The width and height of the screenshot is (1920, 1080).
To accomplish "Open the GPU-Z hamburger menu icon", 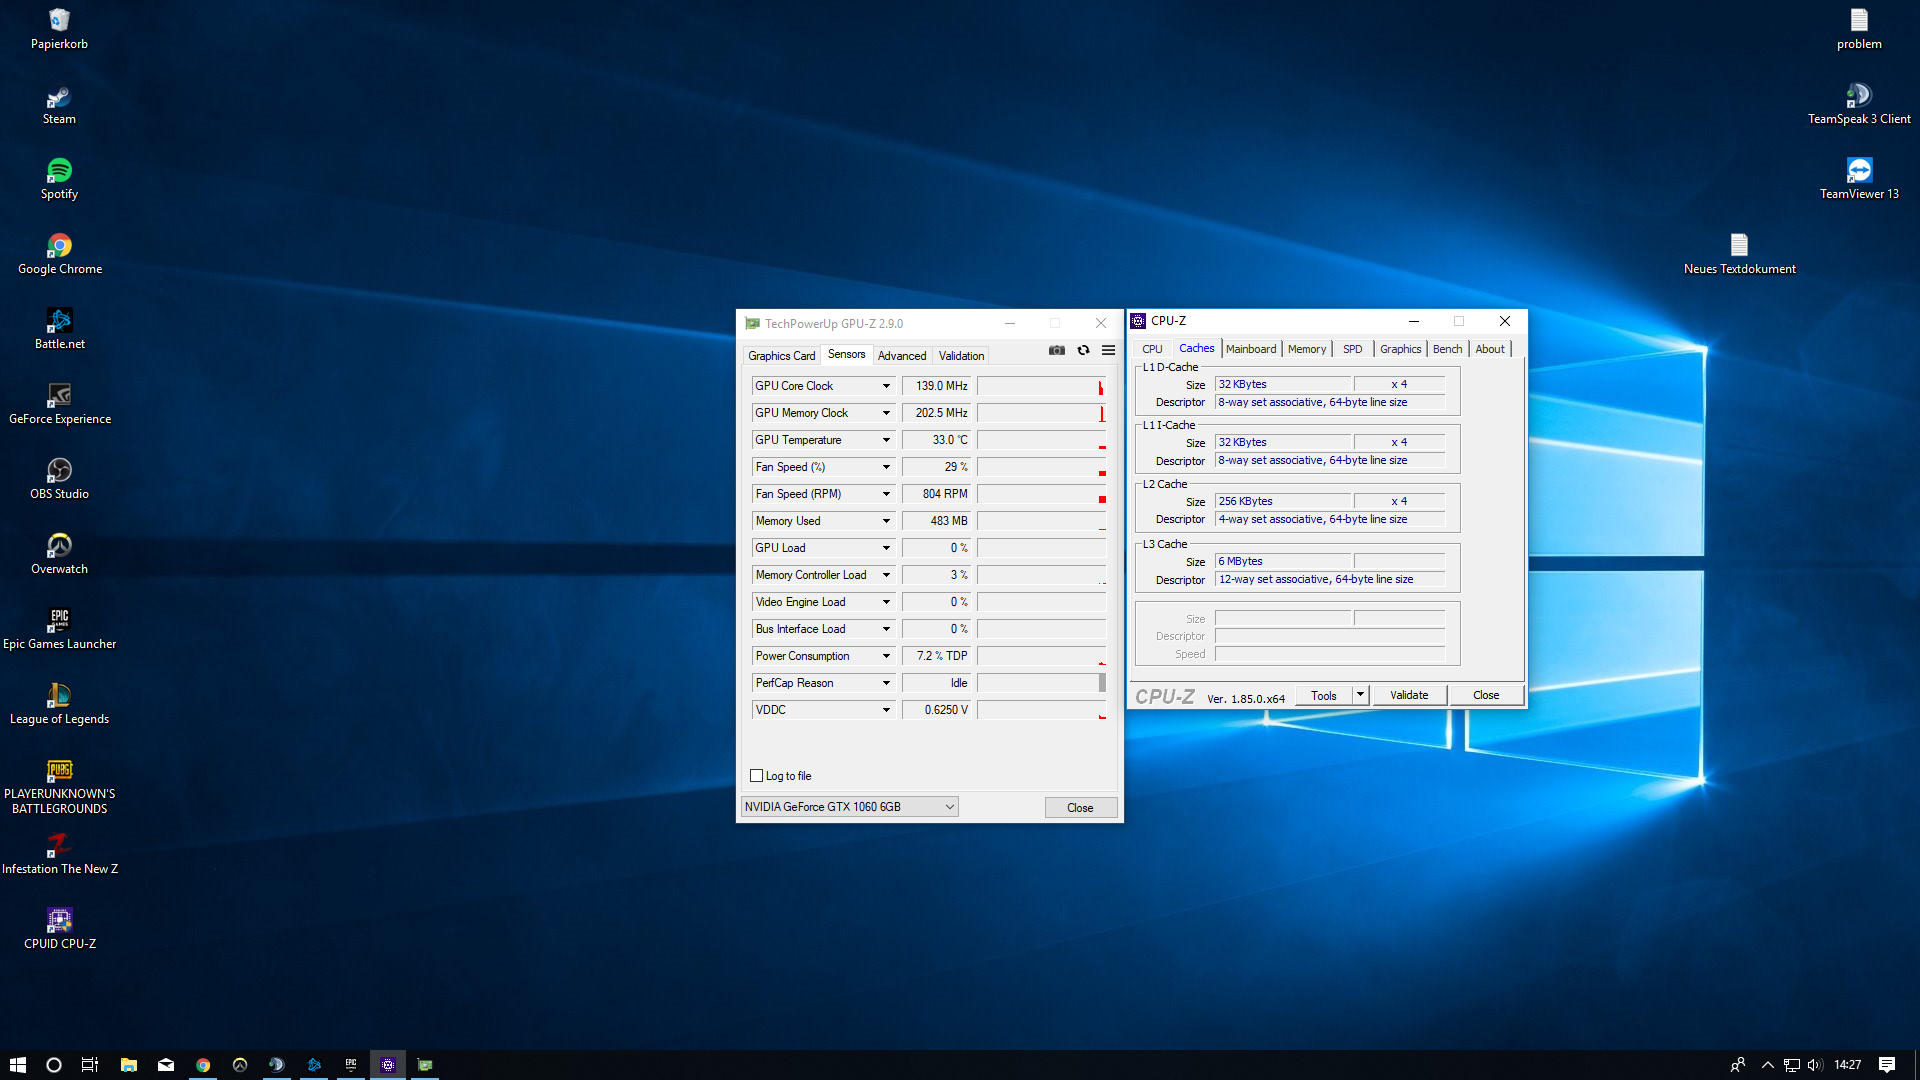I will 1108,350.
